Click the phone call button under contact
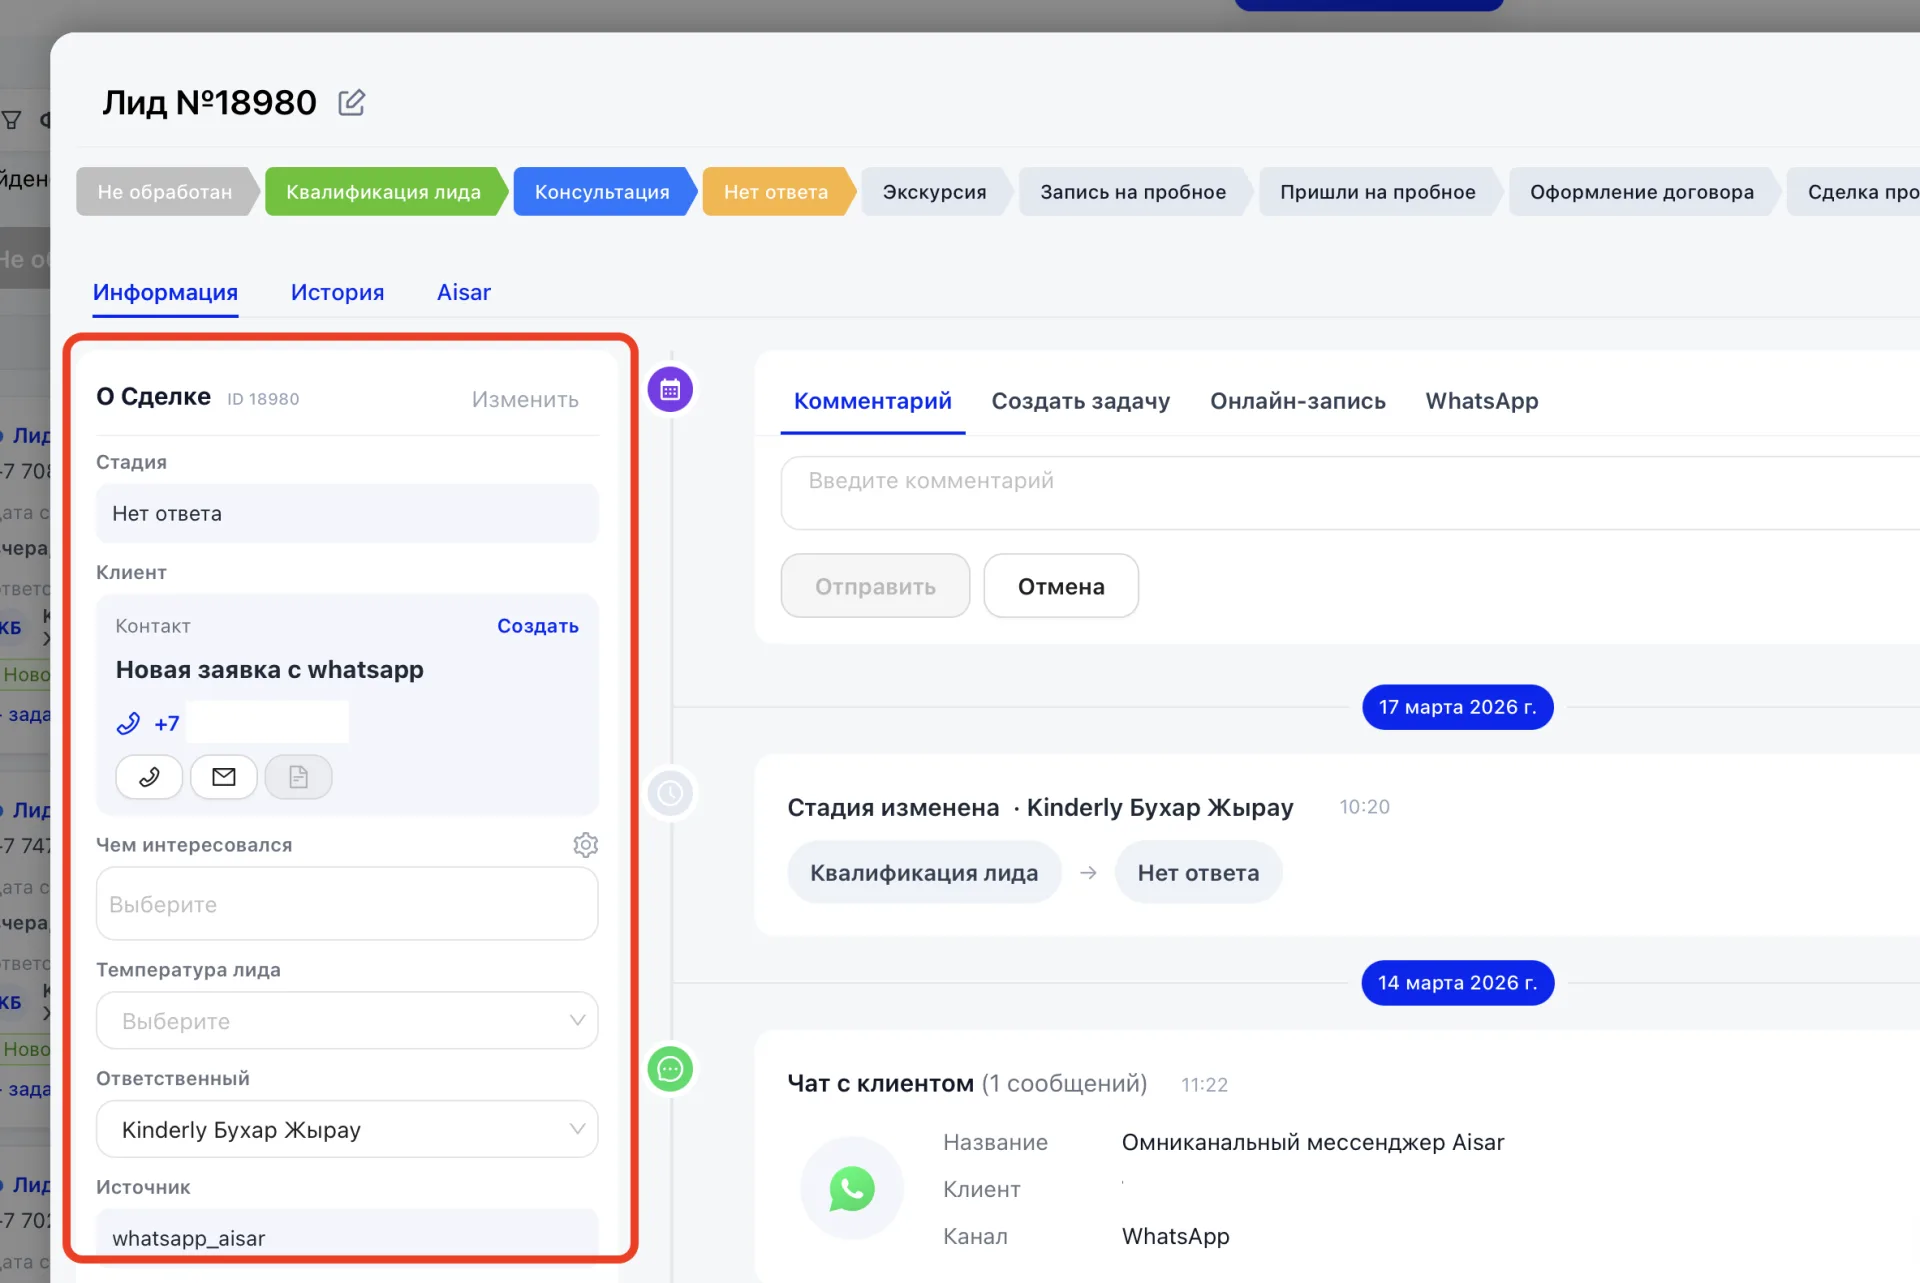1920x1283 pixels. click(x=149, y=777)
